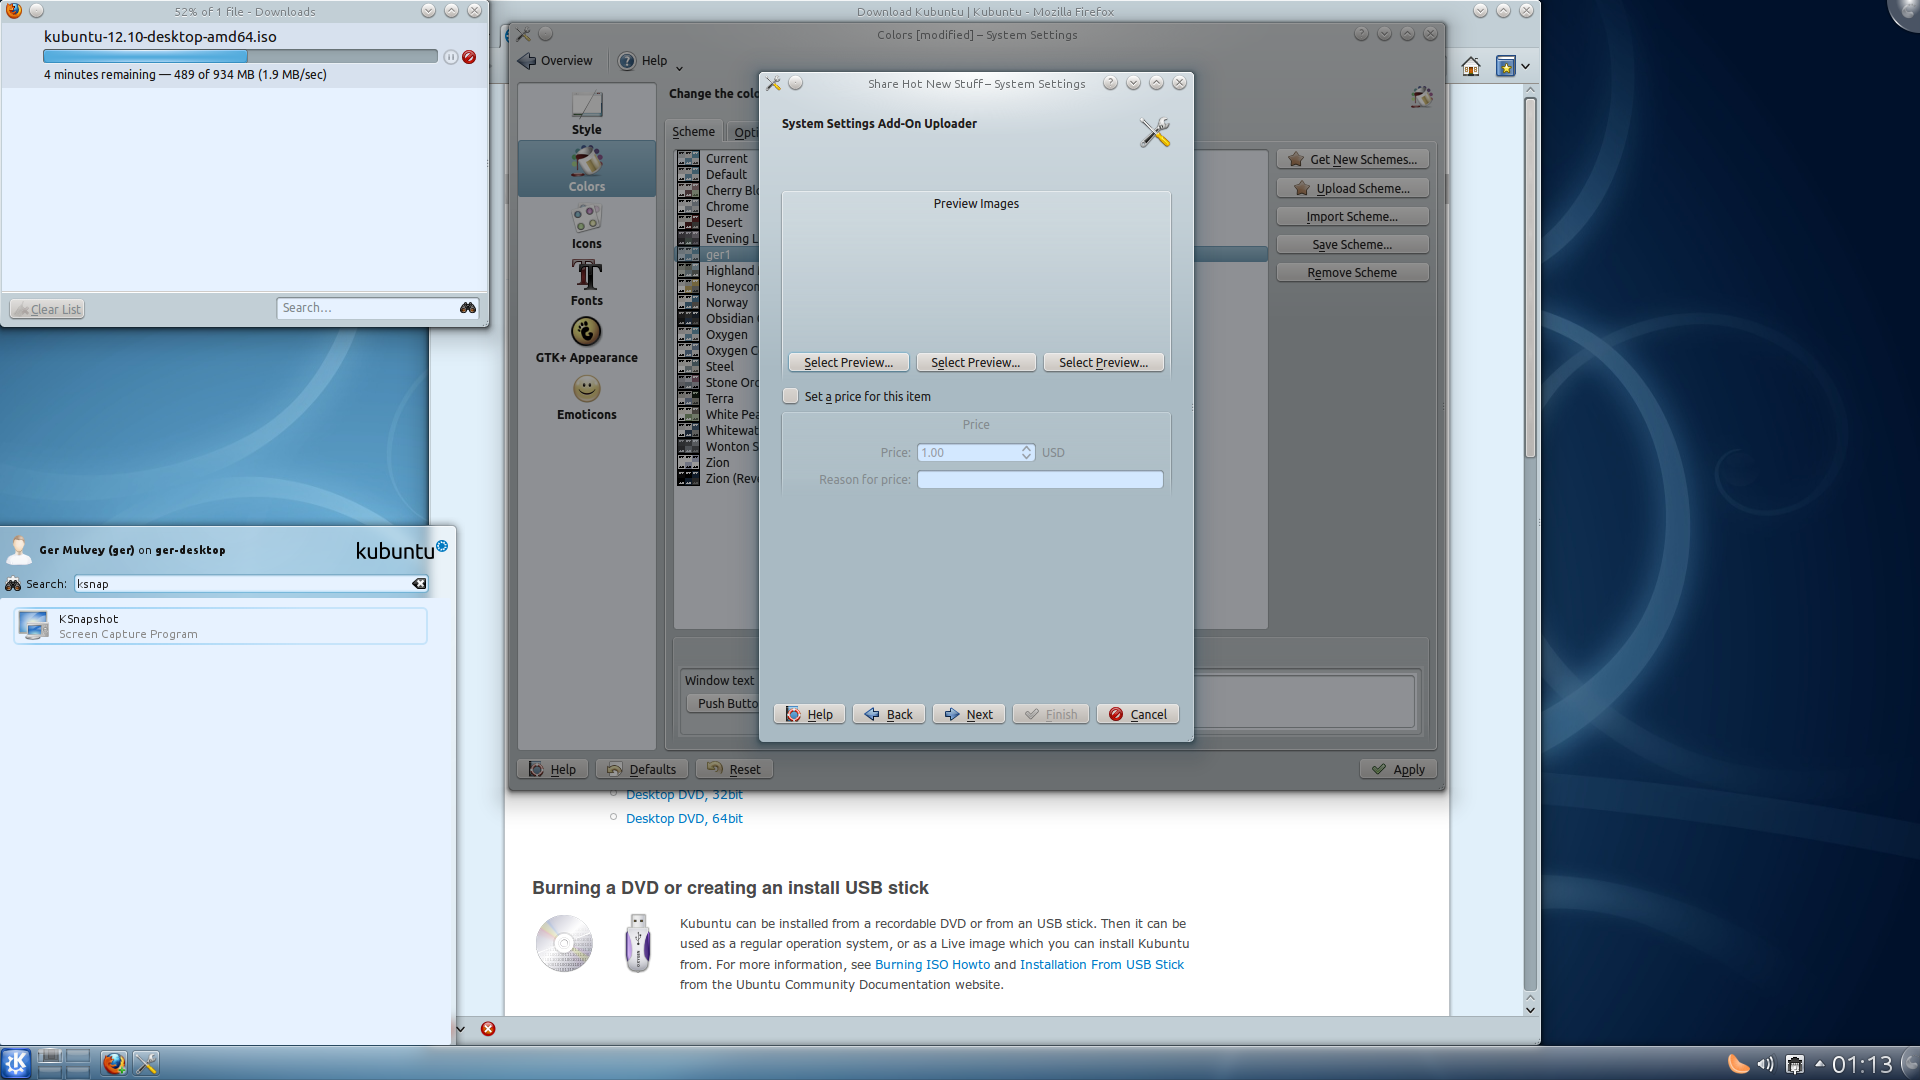Click Remove Scheme button
The height and width of the screenshot is (1080, 1920).
click(1352, 272)
